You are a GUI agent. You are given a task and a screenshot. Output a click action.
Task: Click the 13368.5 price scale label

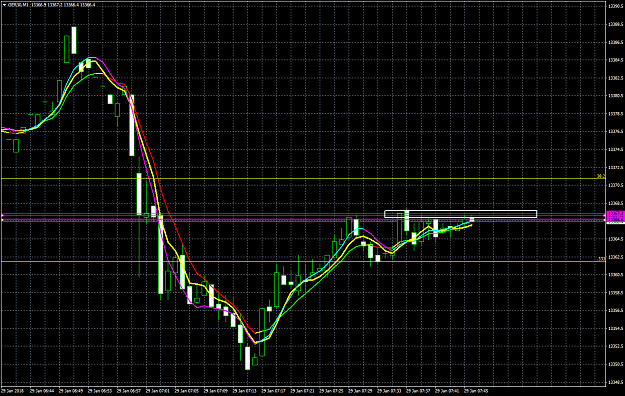(615, 203)
